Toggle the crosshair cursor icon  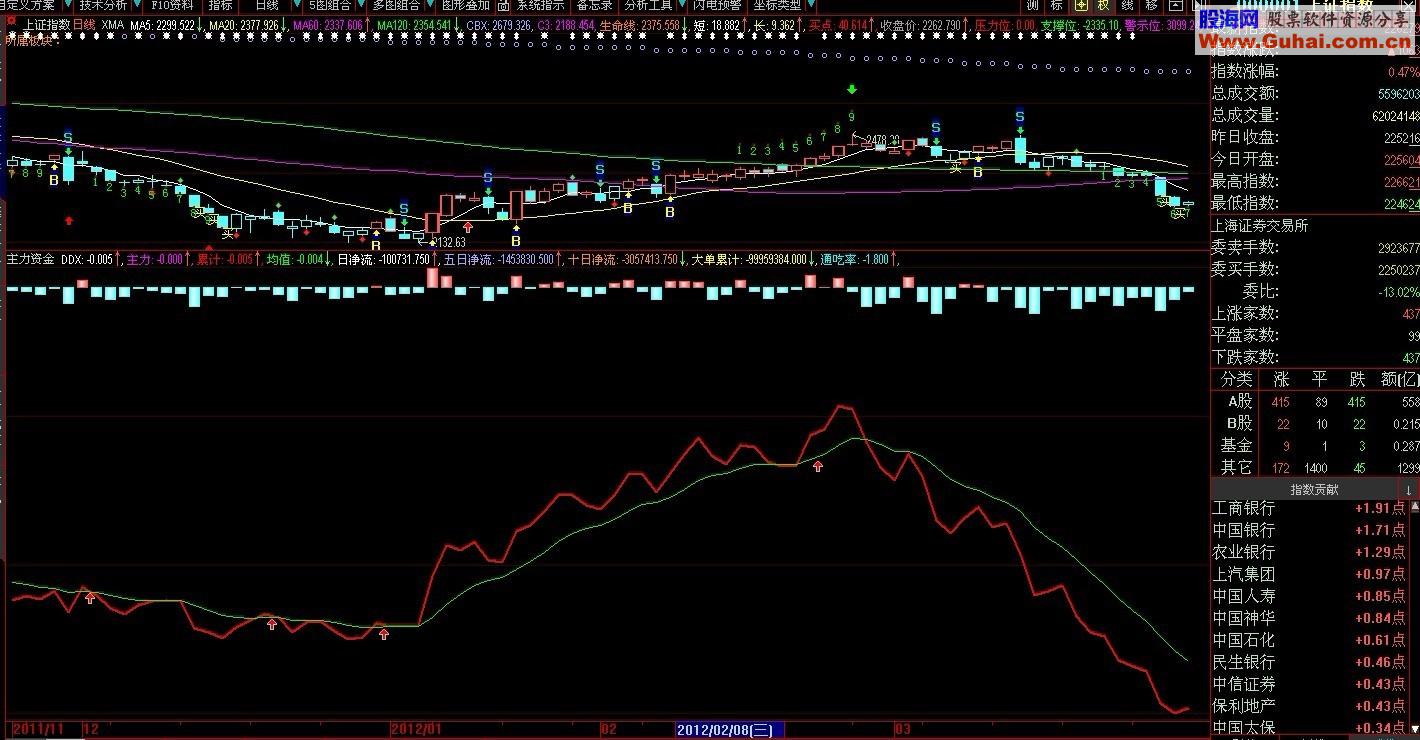pyautogui.click(x=1081, y=5)
